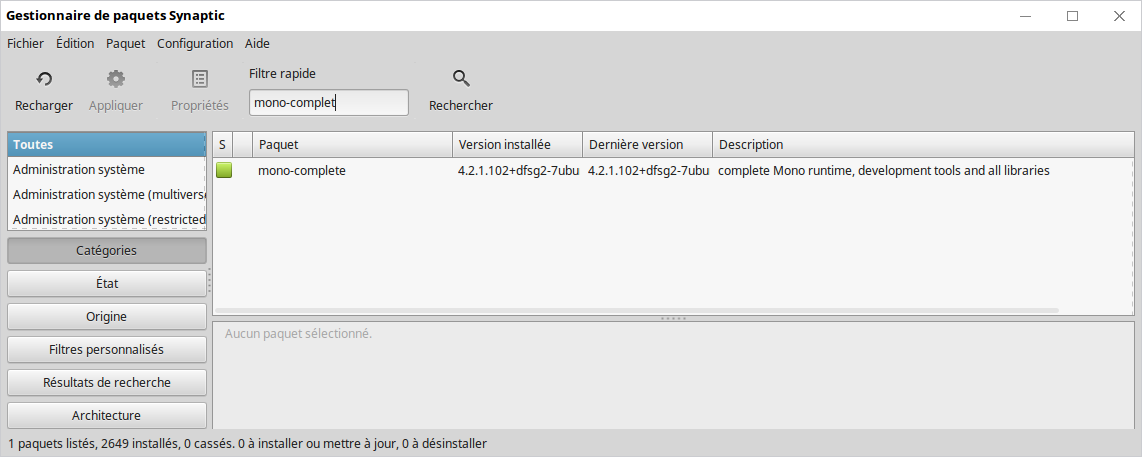The width and height of the screenshot is (1142, 457).
Task: Open the Édition menu
Action: (75, 43)
